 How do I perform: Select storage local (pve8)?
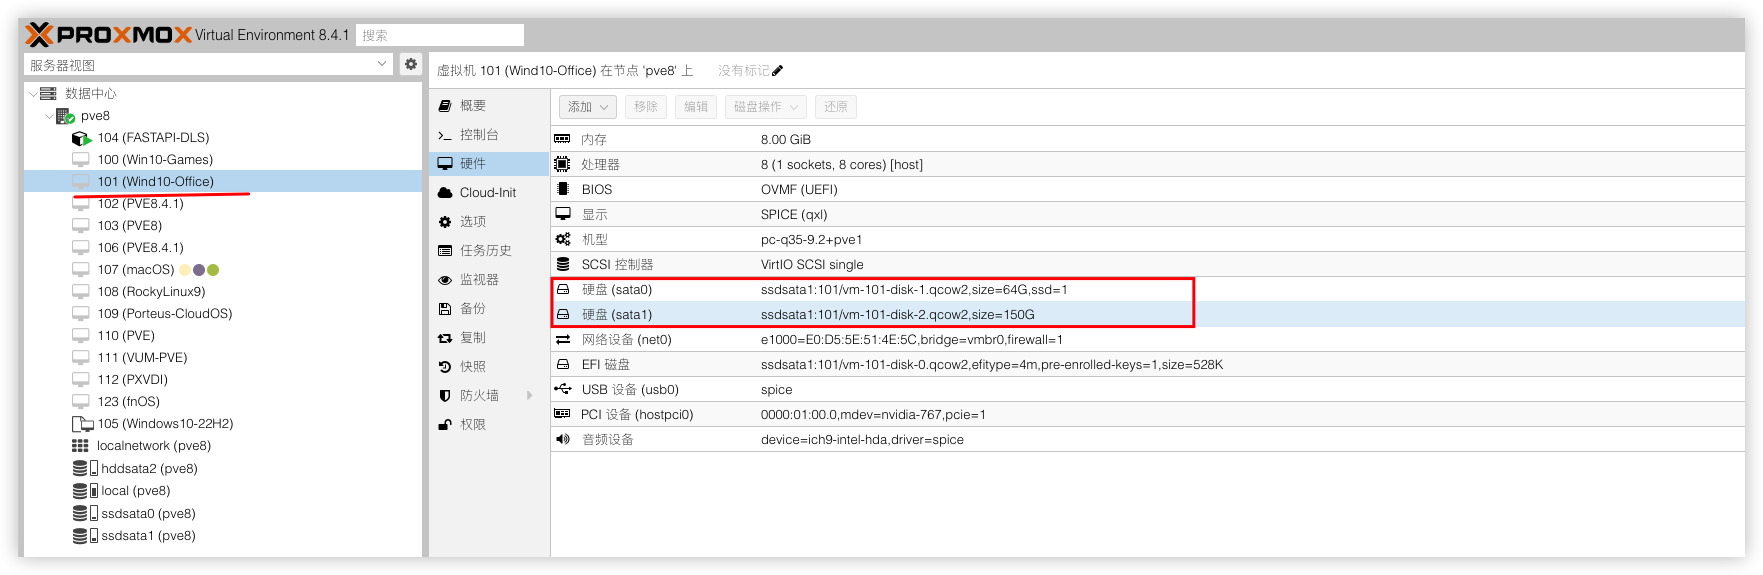[136, 491]
